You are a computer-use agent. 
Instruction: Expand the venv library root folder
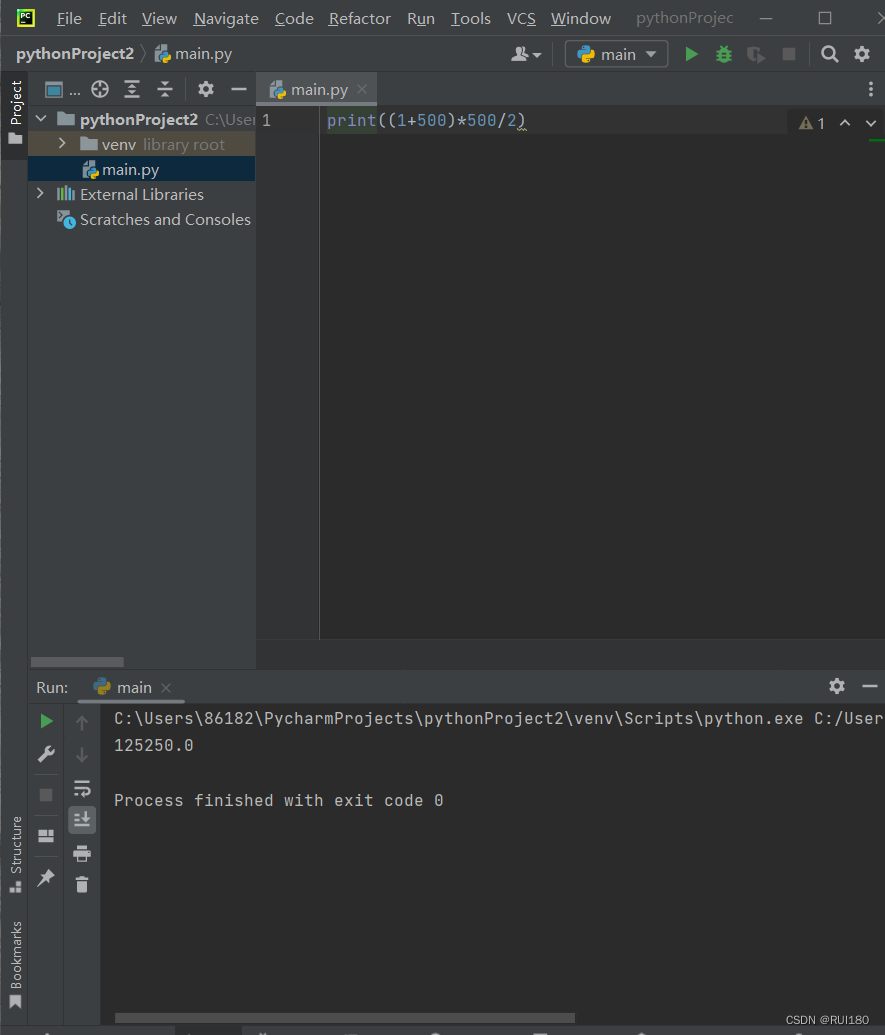pyautogui.click(x=62, y=143)
